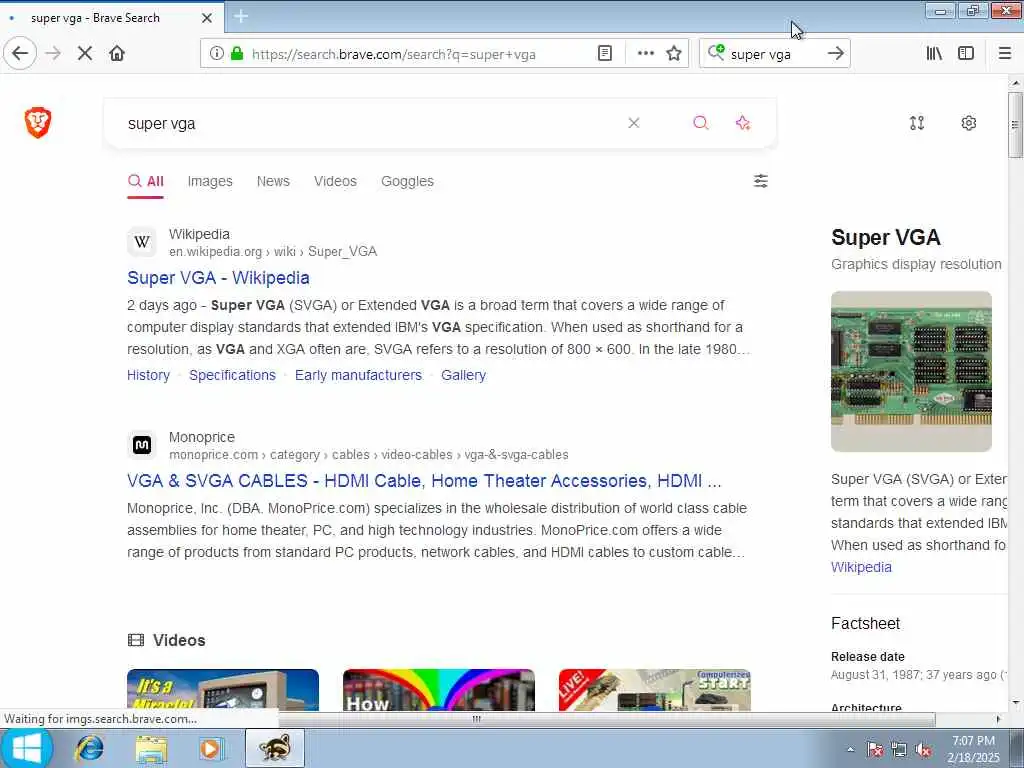Screen dimensions: 1024x768
Task: Open the Goggles tab
Action: (x=407, y=181)
